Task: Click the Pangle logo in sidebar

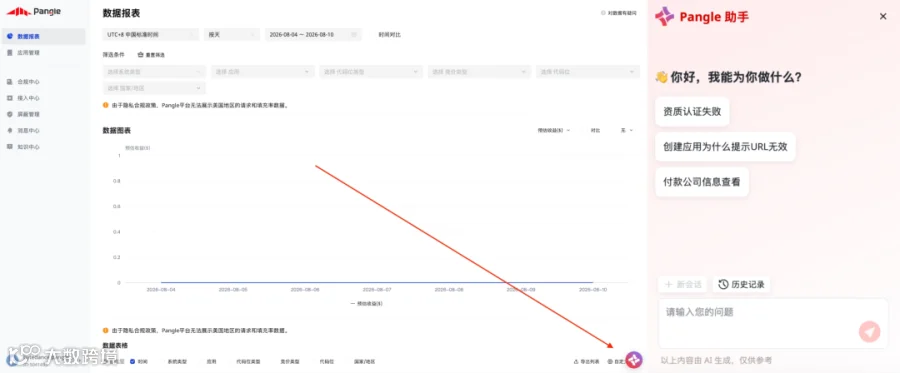Action: pos(33,11)
